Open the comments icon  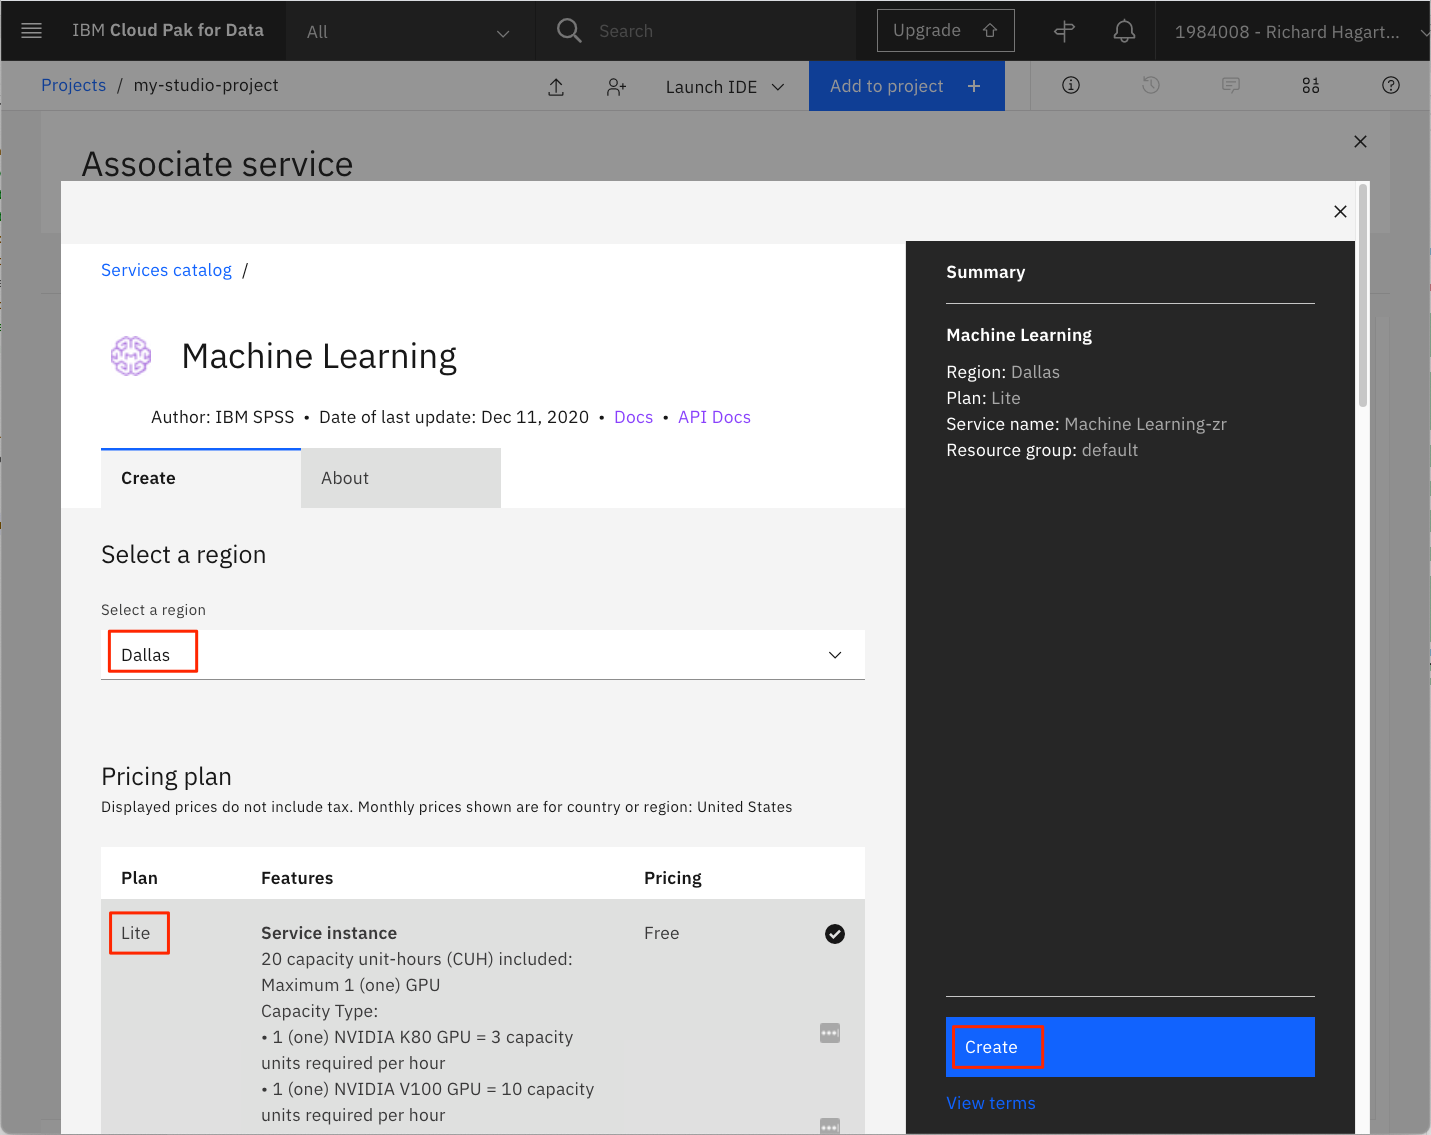(x=1231, y=85)
